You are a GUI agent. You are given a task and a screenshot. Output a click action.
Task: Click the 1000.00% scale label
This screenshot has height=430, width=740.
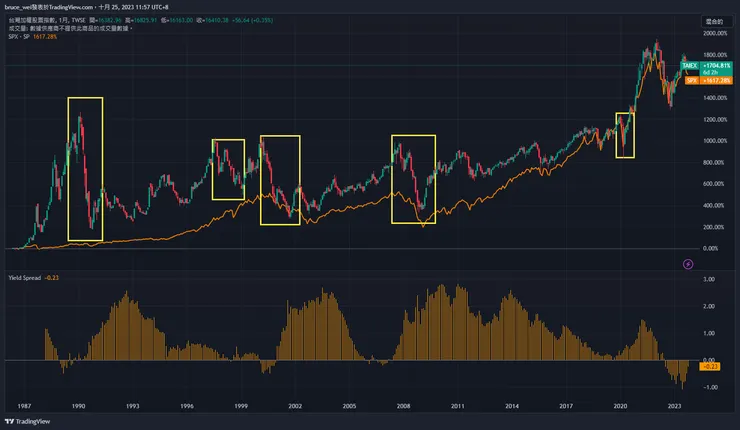(x=715, y=141)
